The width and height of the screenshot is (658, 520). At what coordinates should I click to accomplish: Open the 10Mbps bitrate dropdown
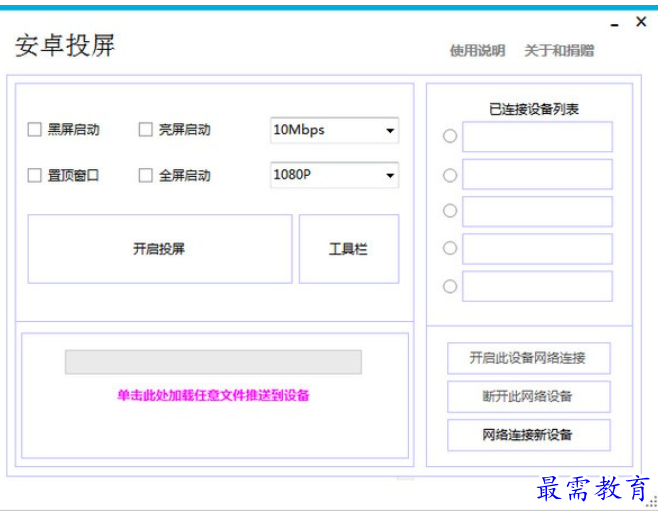(334, 130)
